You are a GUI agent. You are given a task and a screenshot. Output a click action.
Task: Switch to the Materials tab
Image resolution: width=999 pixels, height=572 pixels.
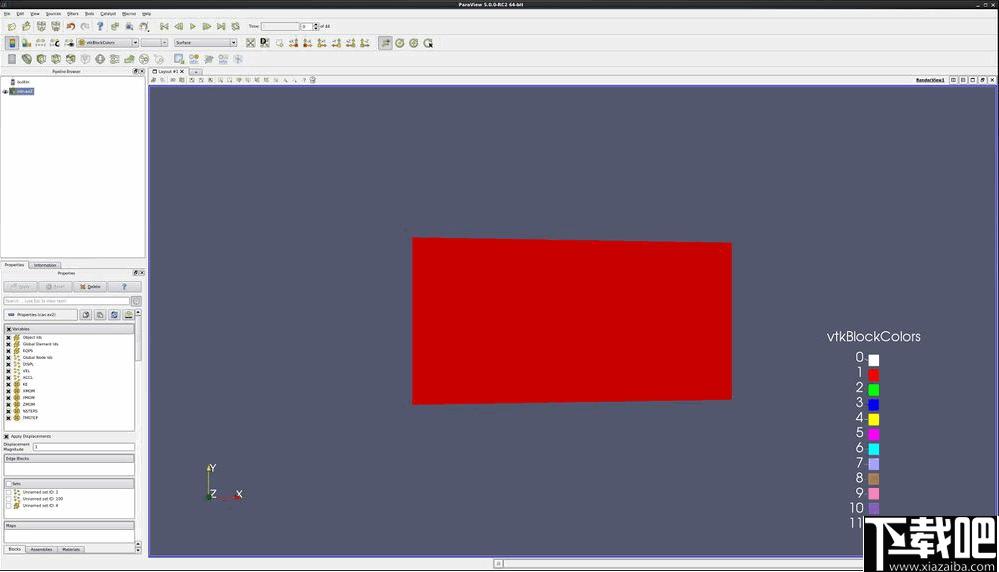pyautogui.click(x=71, y=549)
